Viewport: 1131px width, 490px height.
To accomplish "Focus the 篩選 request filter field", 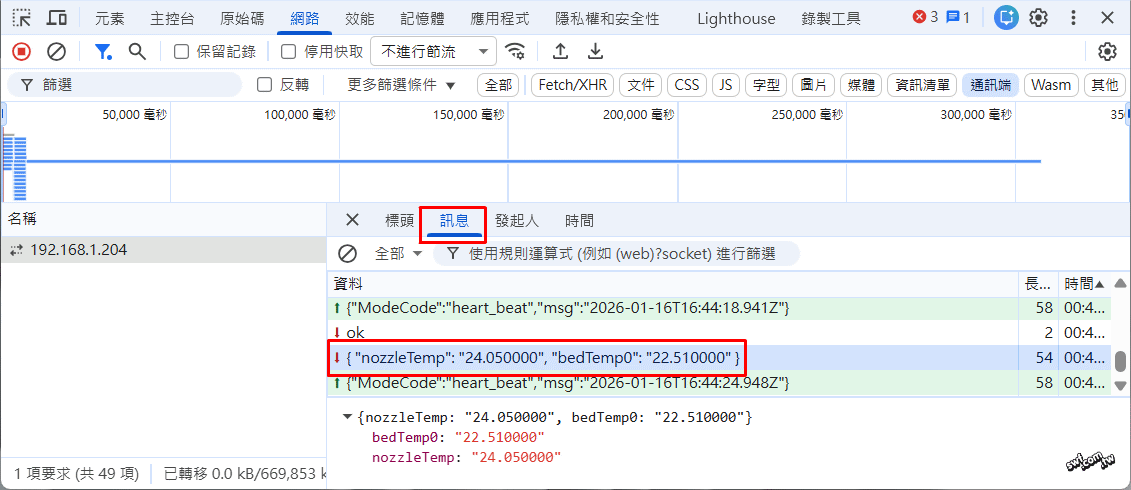I will pos(124,85).
